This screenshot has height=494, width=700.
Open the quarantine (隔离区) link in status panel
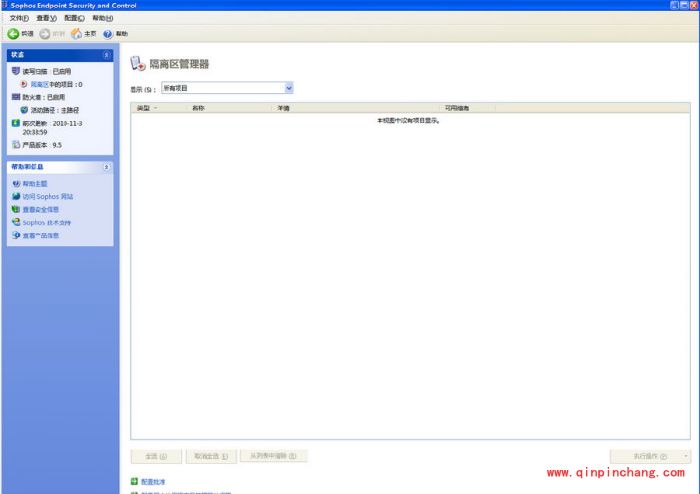39,84
